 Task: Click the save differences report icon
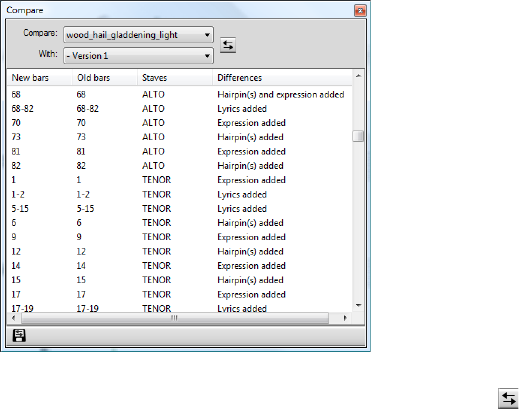[19, 335]
